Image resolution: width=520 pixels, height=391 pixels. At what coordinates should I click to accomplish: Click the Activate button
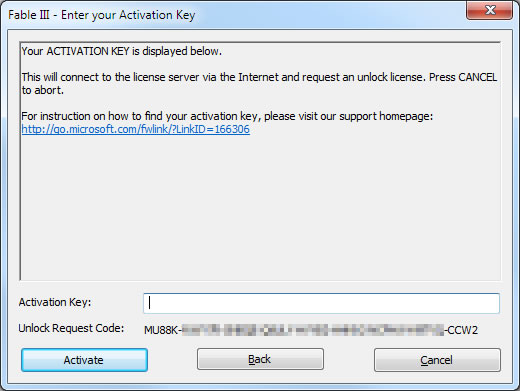84,360
